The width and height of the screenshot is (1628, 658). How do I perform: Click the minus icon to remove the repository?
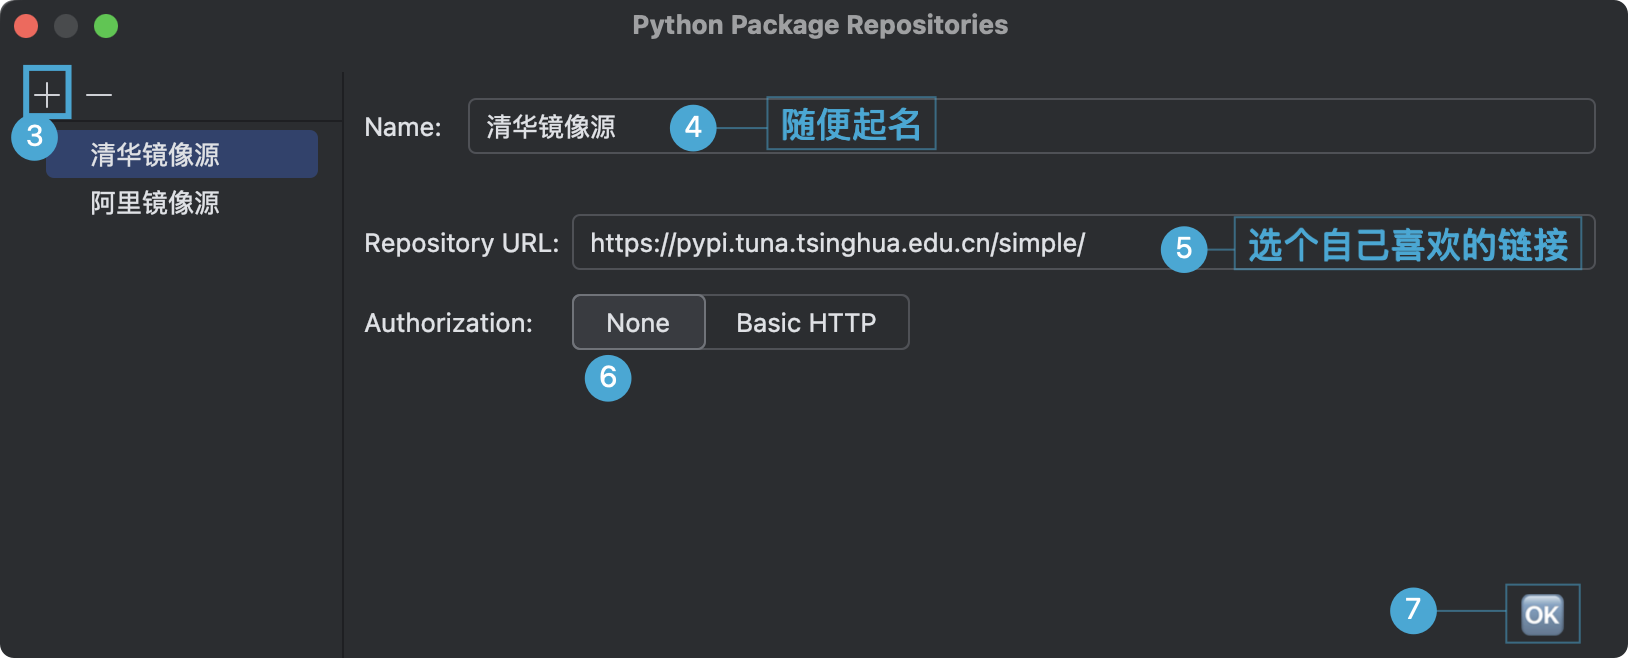point(99,95)
